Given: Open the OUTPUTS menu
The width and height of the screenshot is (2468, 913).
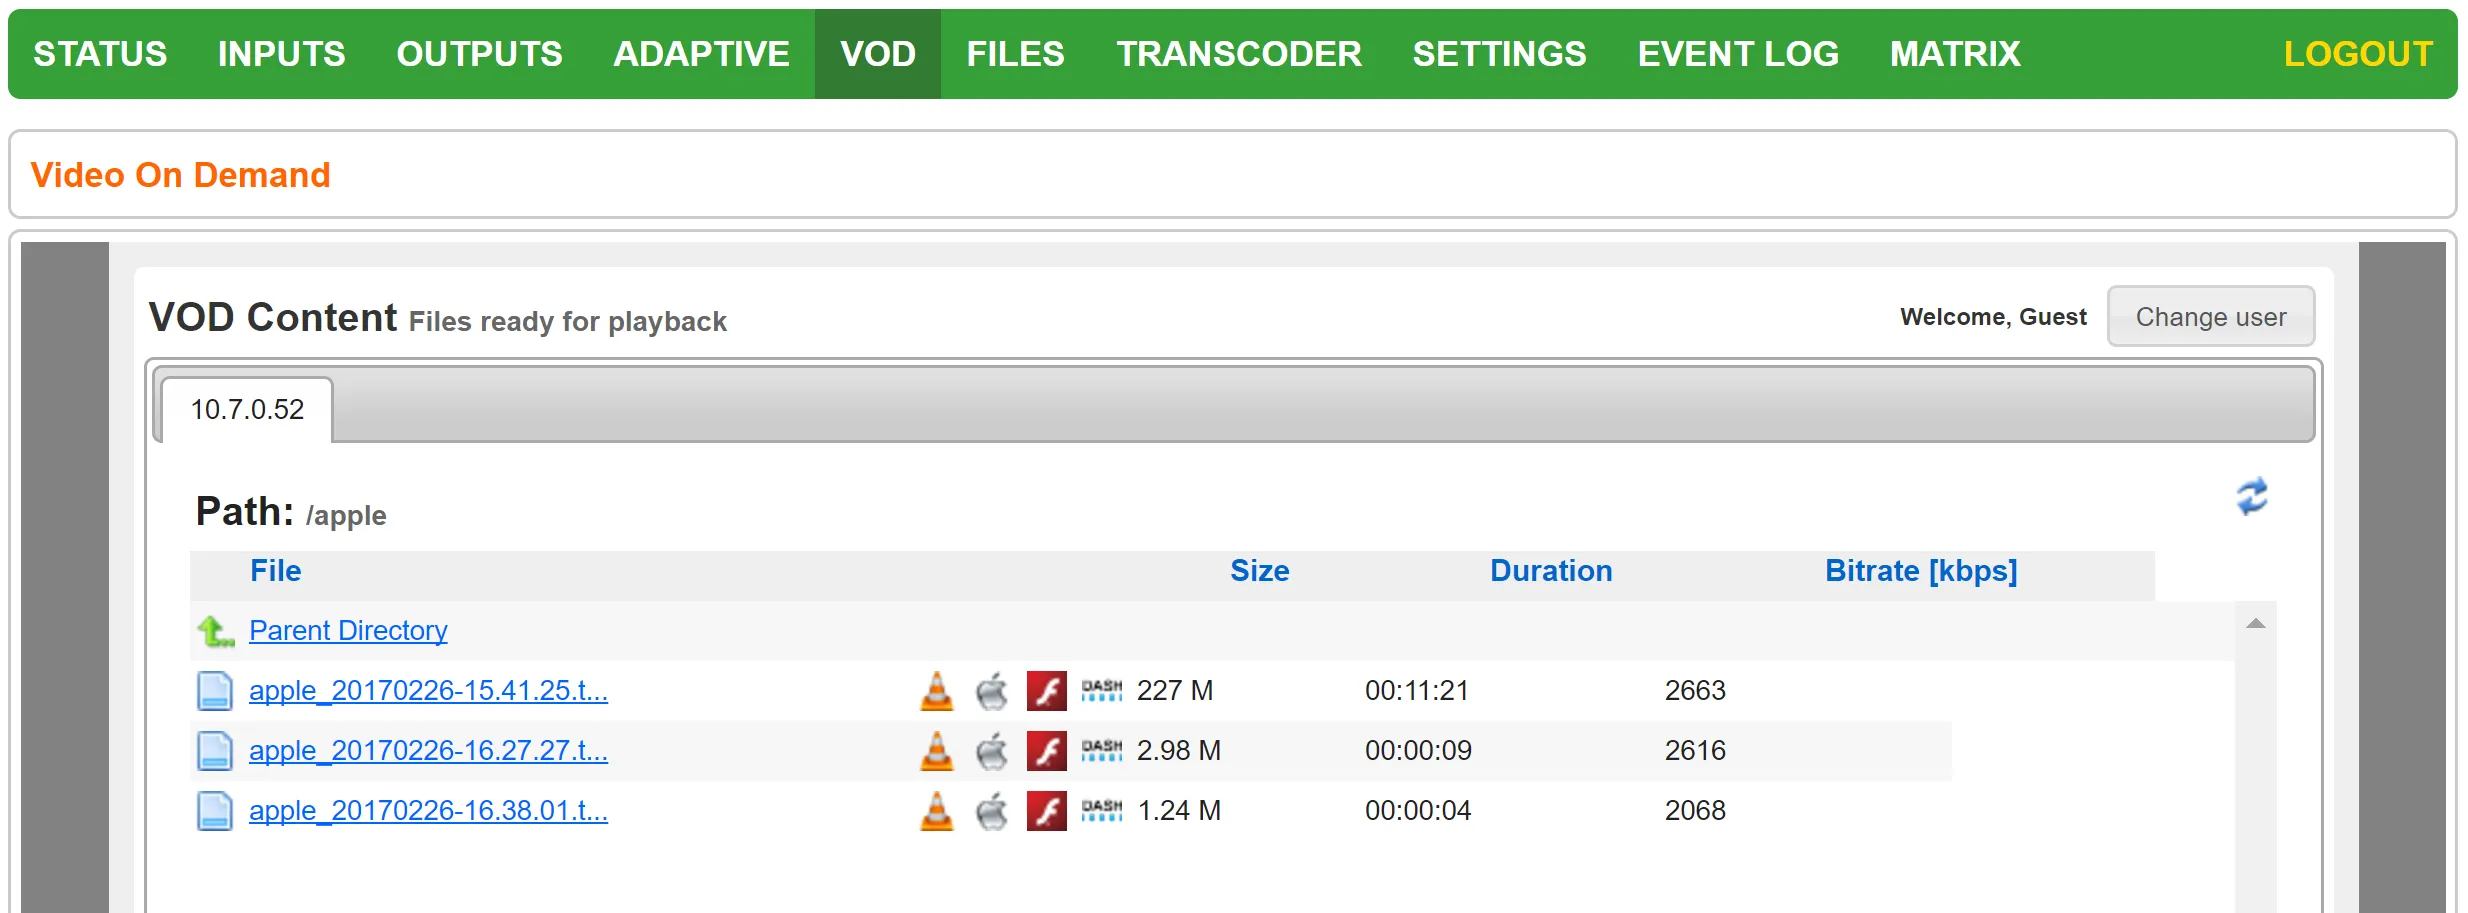Looking at the screenshot, I should pyautogui.click(x=480, y=54).
